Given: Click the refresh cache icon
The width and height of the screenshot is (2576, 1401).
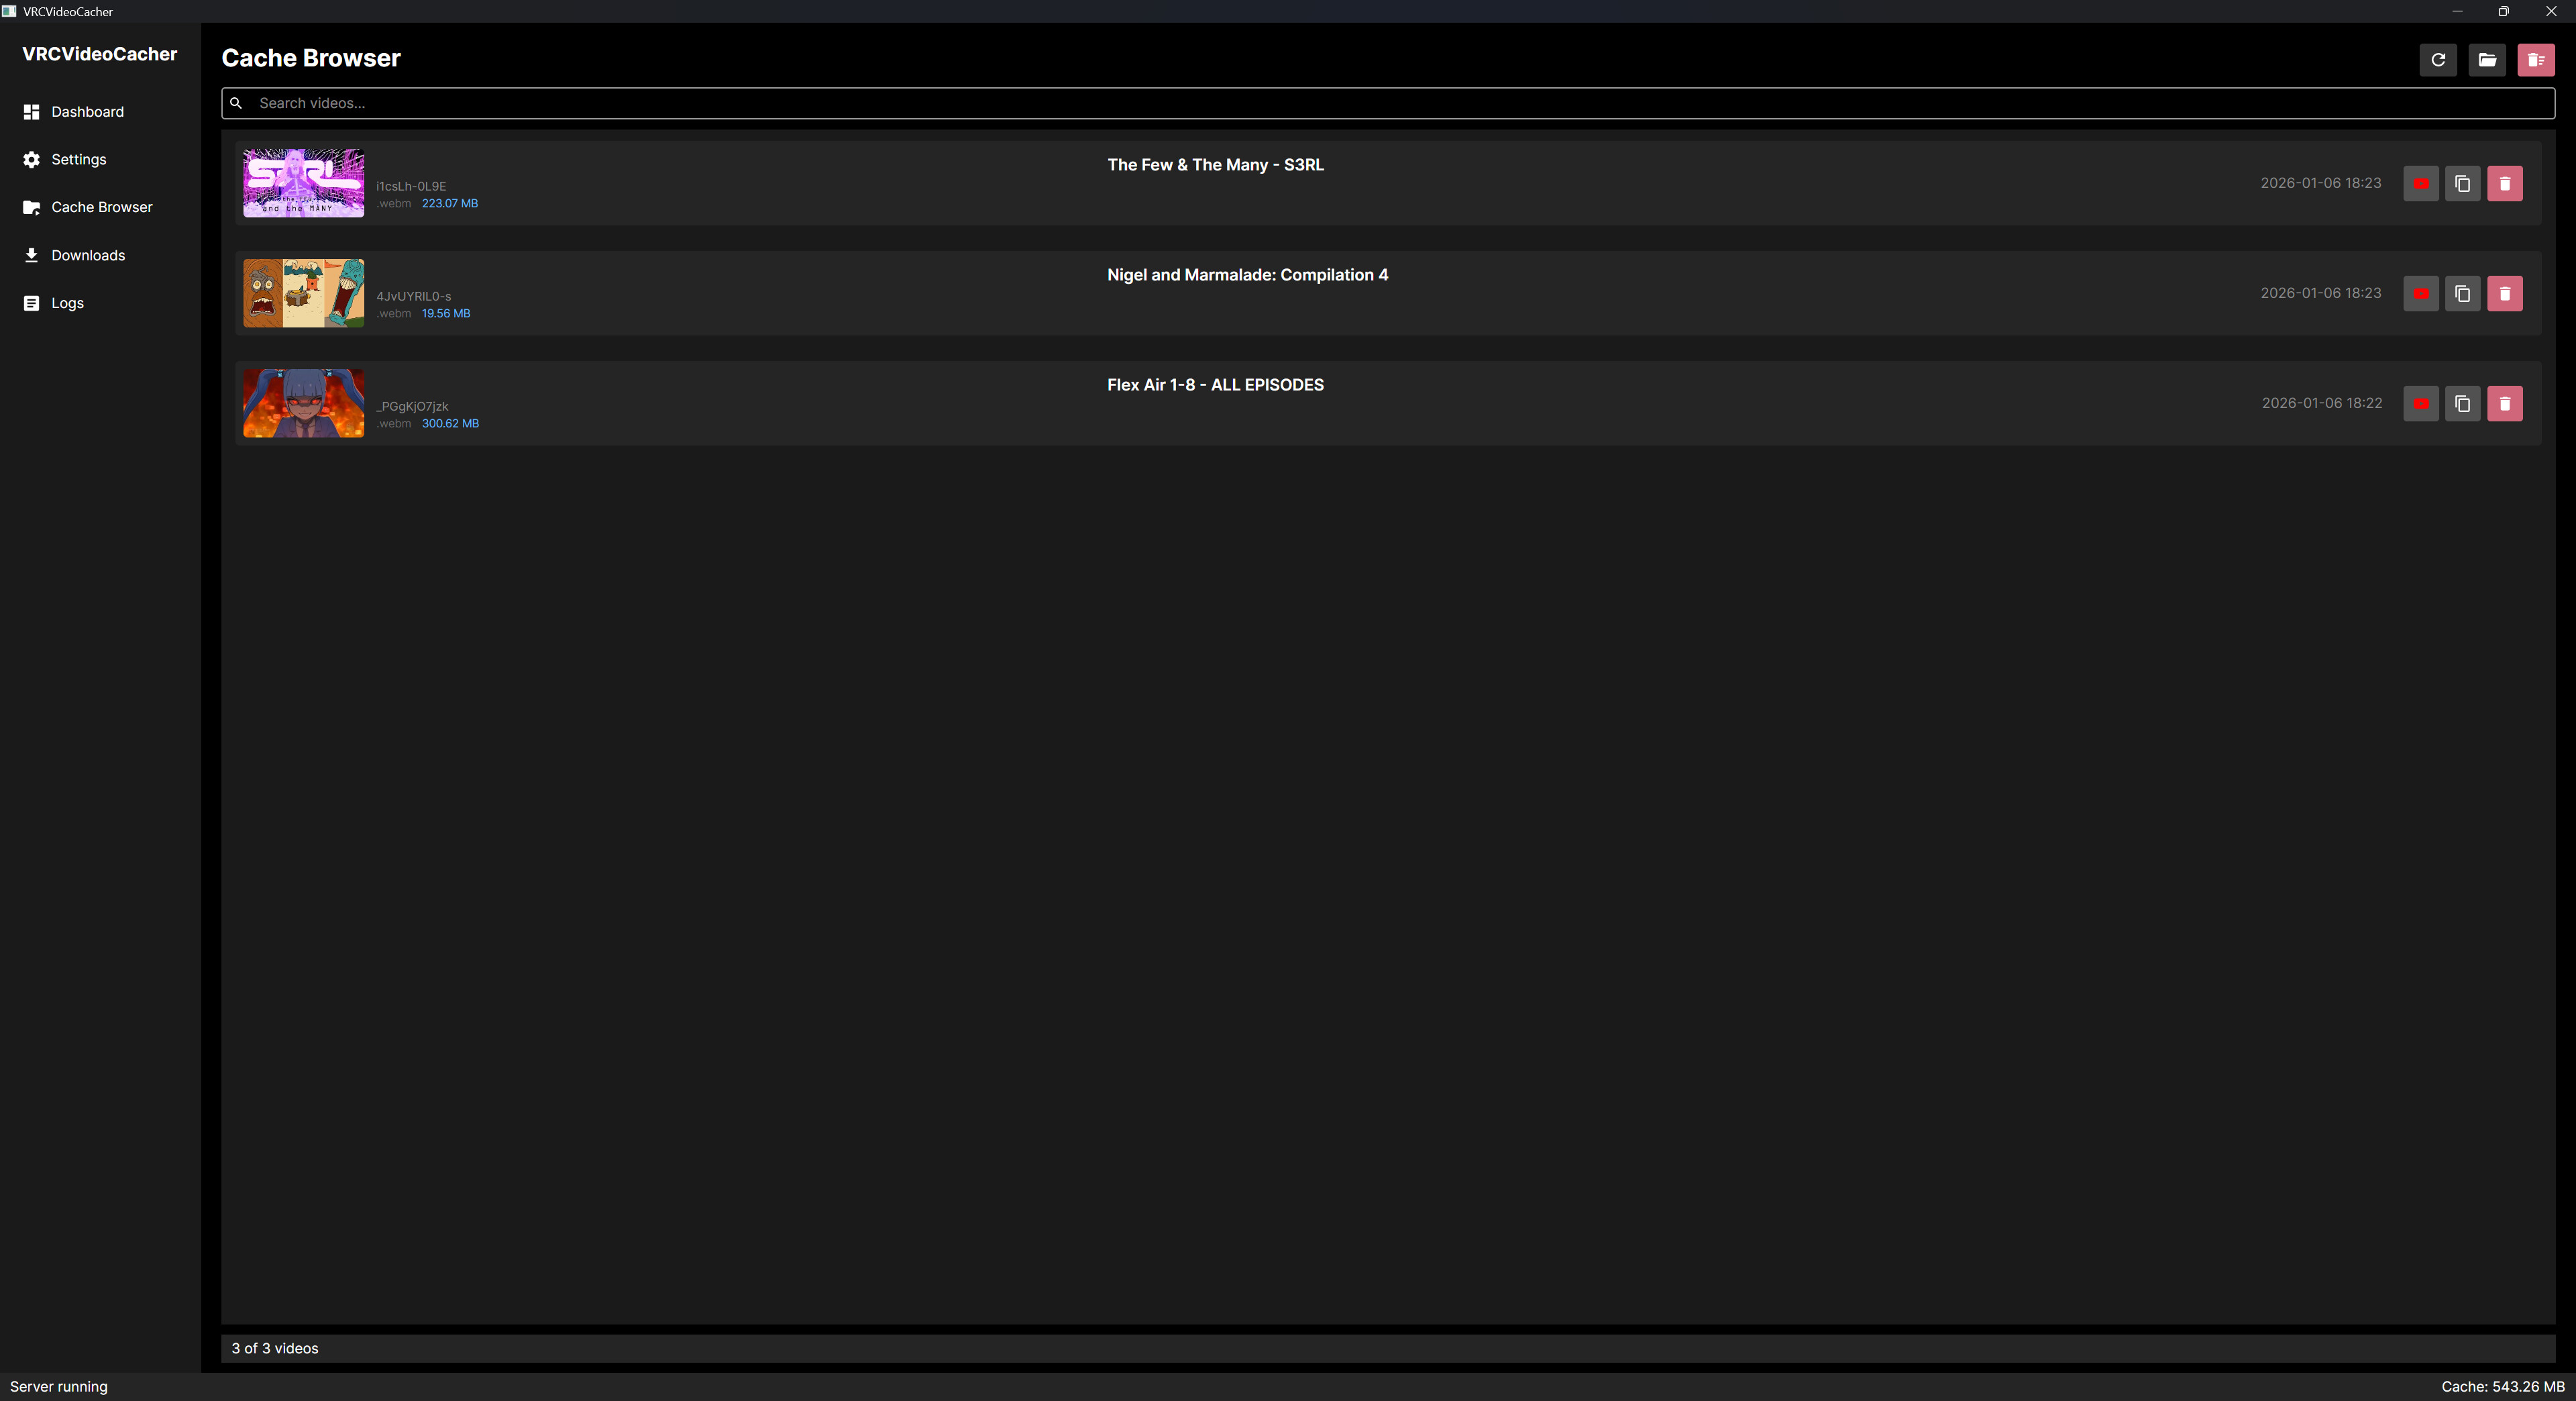Looking at the screenshot, I should (x=2439, y=59).
